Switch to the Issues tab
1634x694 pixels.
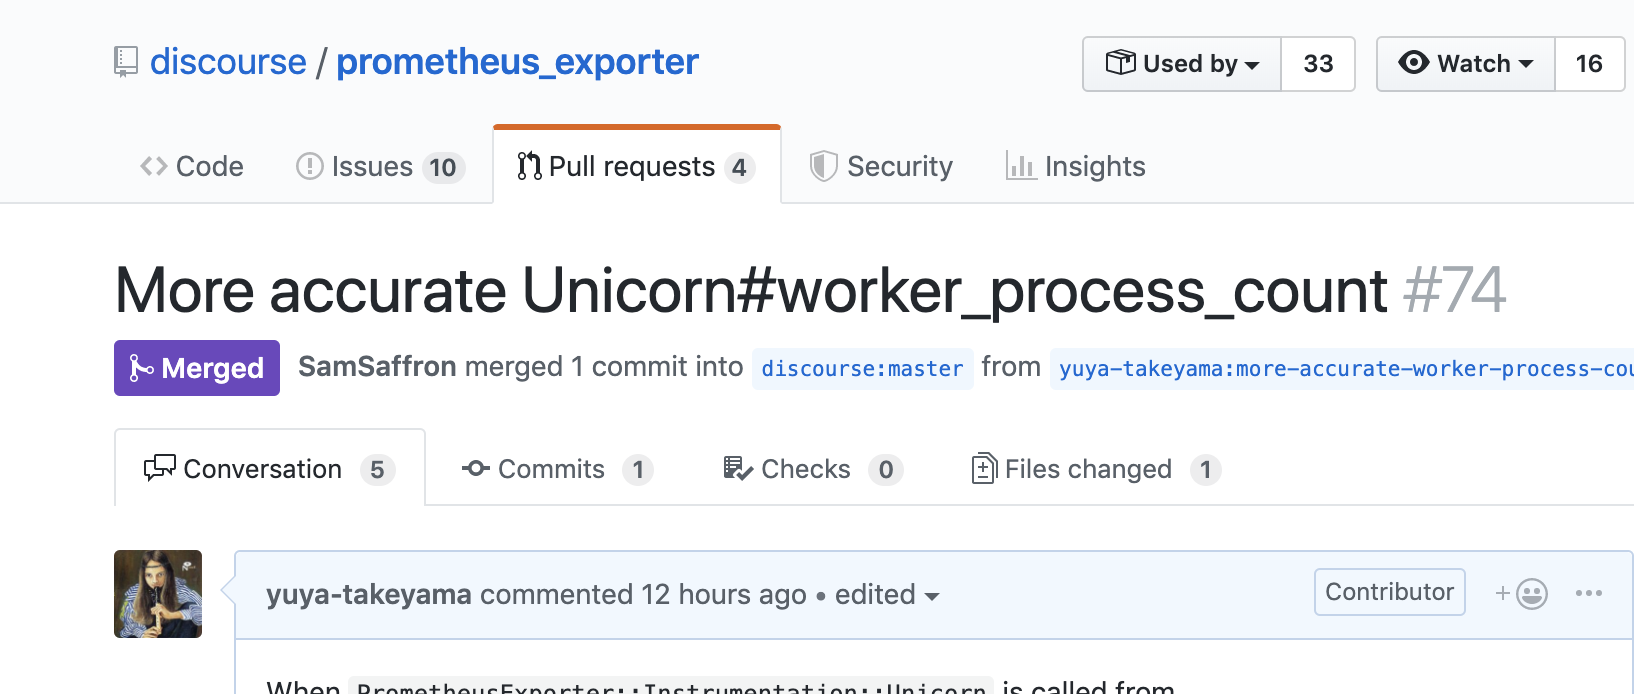[x=380, y=166]
